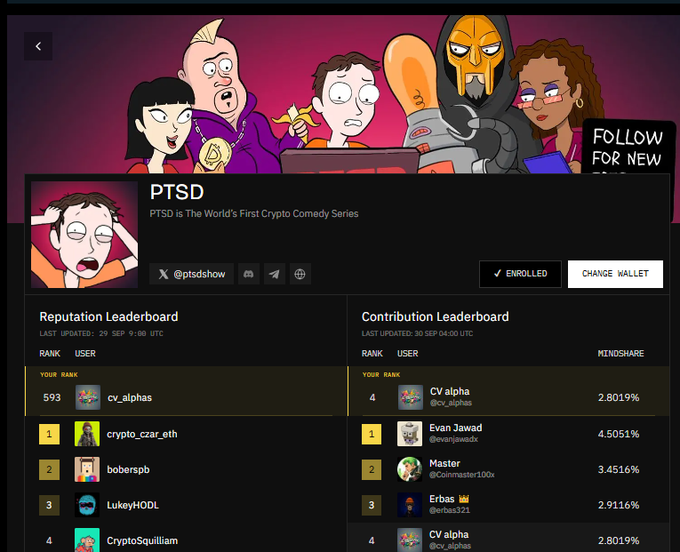Image resolution: width=680 pixels, height=552 pixels.
Task: Click the 593 reputation rank number
Action: click(52, 398)
